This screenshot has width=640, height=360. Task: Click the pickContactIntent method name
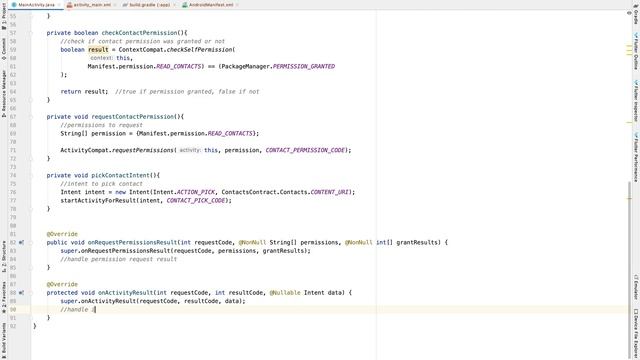(x=121, y=176)
